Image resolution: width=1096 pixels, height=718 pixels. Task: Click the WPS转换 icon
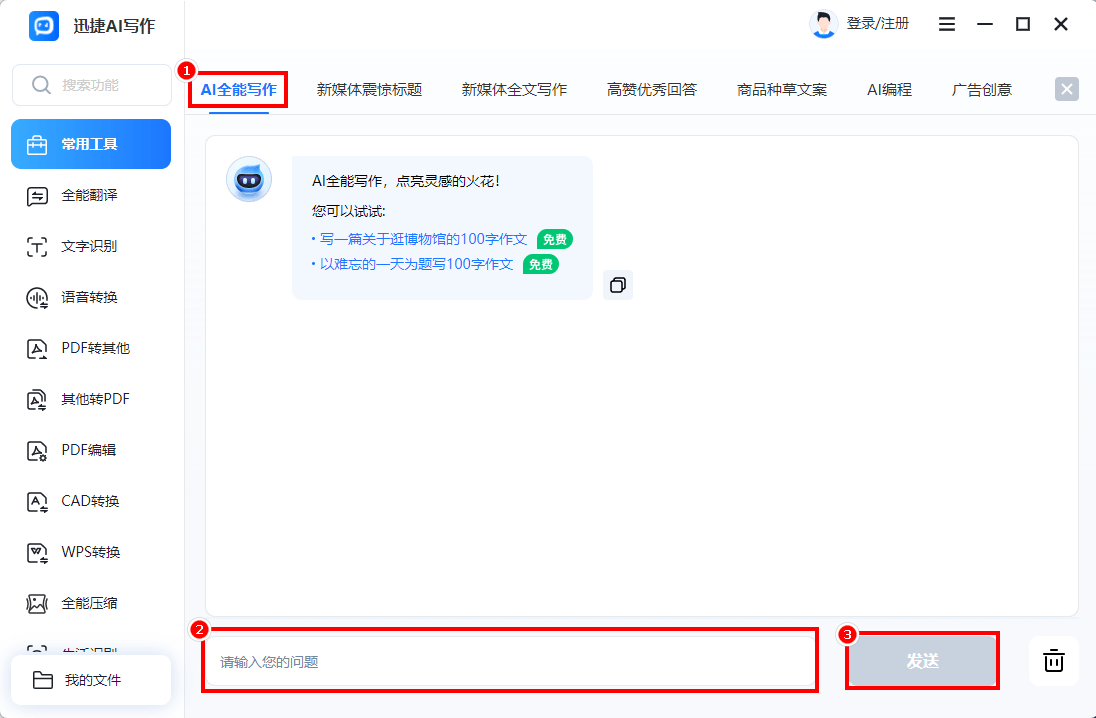tap(37, 553)
